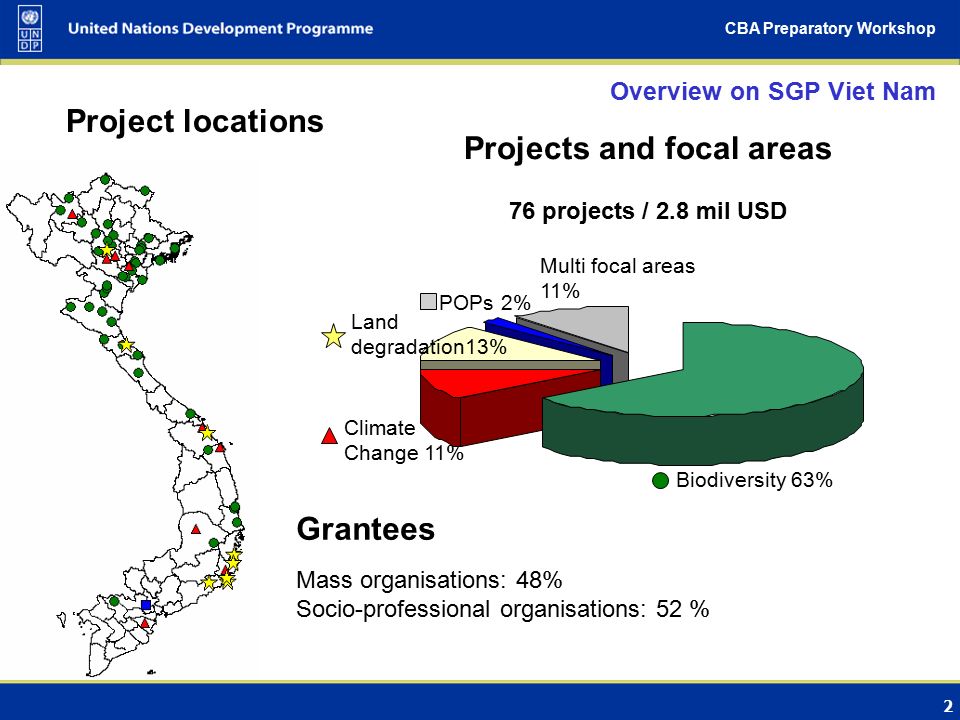Click the yellow star Land degradation legend icon
Screen dimensions: 960x720
click(x=333, y=336)
